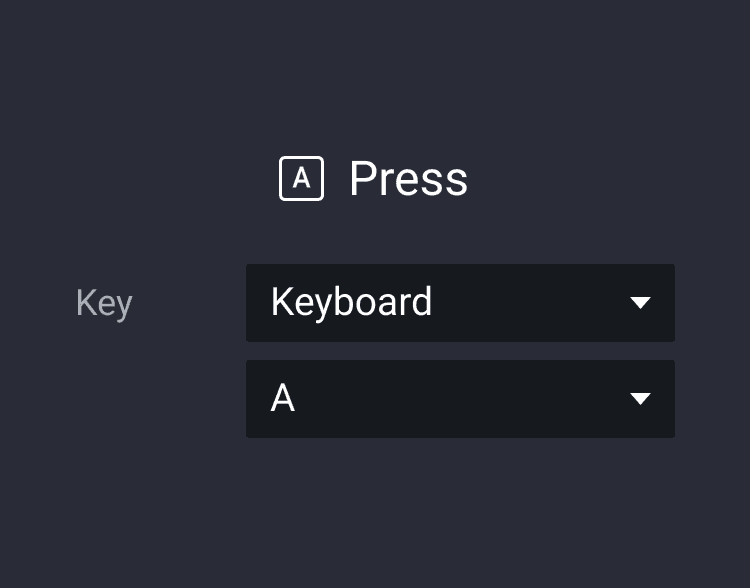Open the Keyboard device dropdown
The height and width of the screenshot is (588, 750).
pos(460,303)
